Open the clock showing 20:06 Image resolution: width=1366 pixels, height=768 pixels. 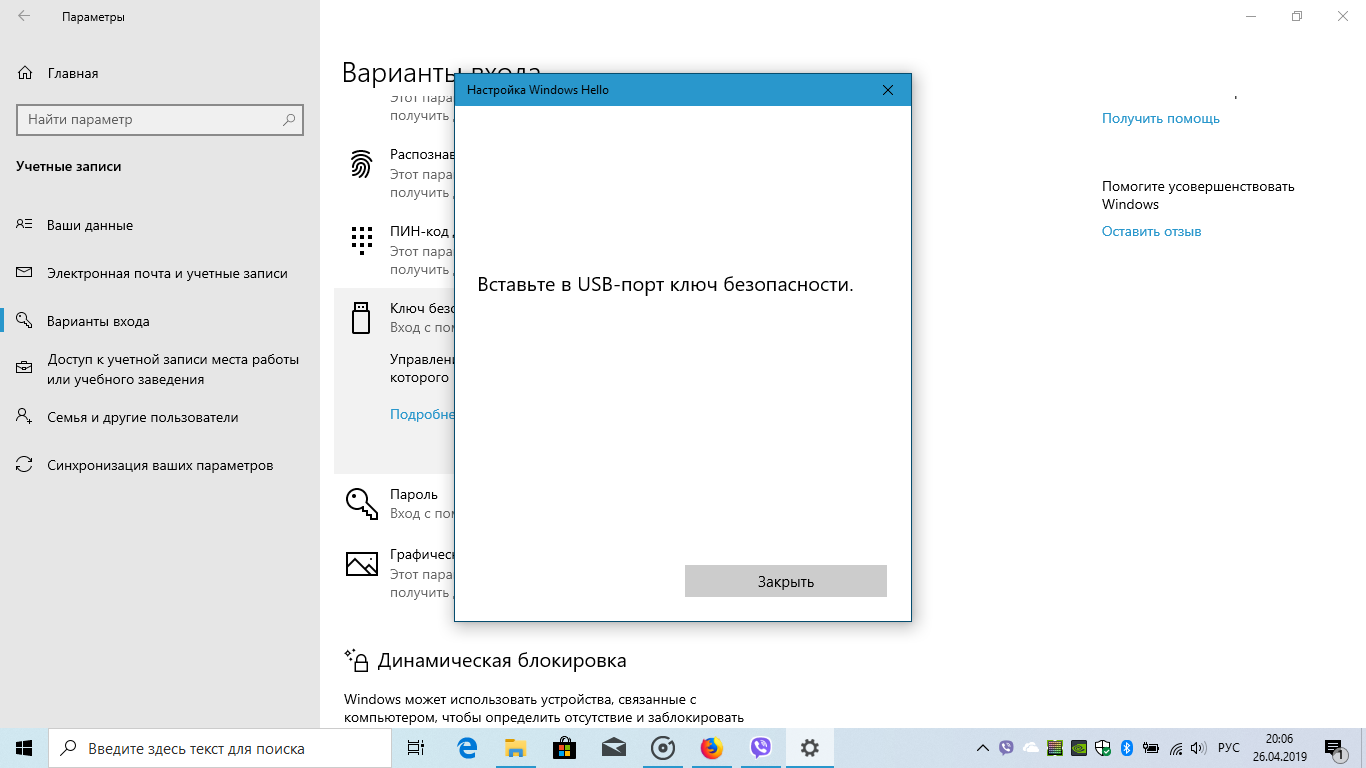coord(1279,748)
